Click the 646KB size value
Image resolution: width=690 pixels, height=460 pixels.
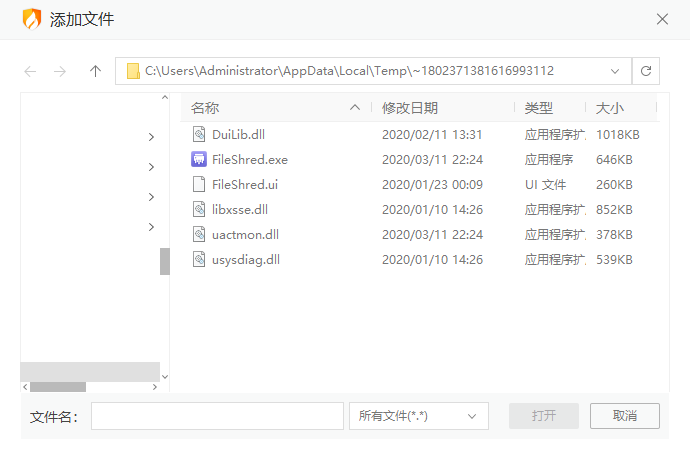tap(614, 160)
